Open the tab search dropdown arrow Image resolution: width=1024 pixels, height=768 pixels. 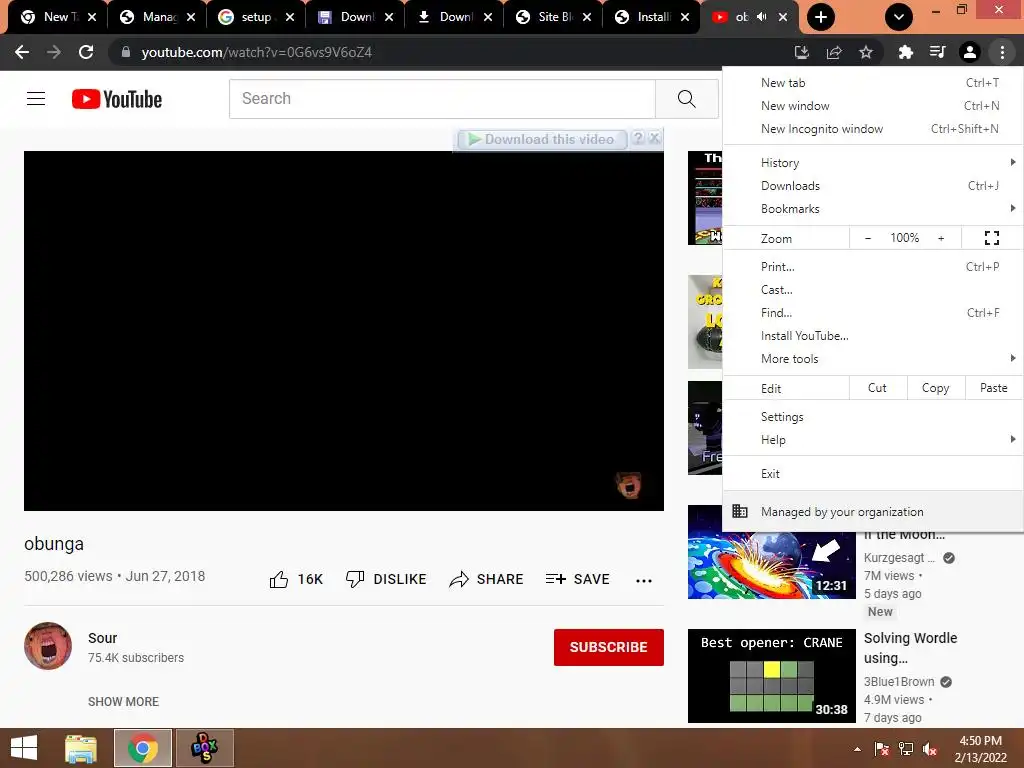pyautogui.click(x=899, y=17)
